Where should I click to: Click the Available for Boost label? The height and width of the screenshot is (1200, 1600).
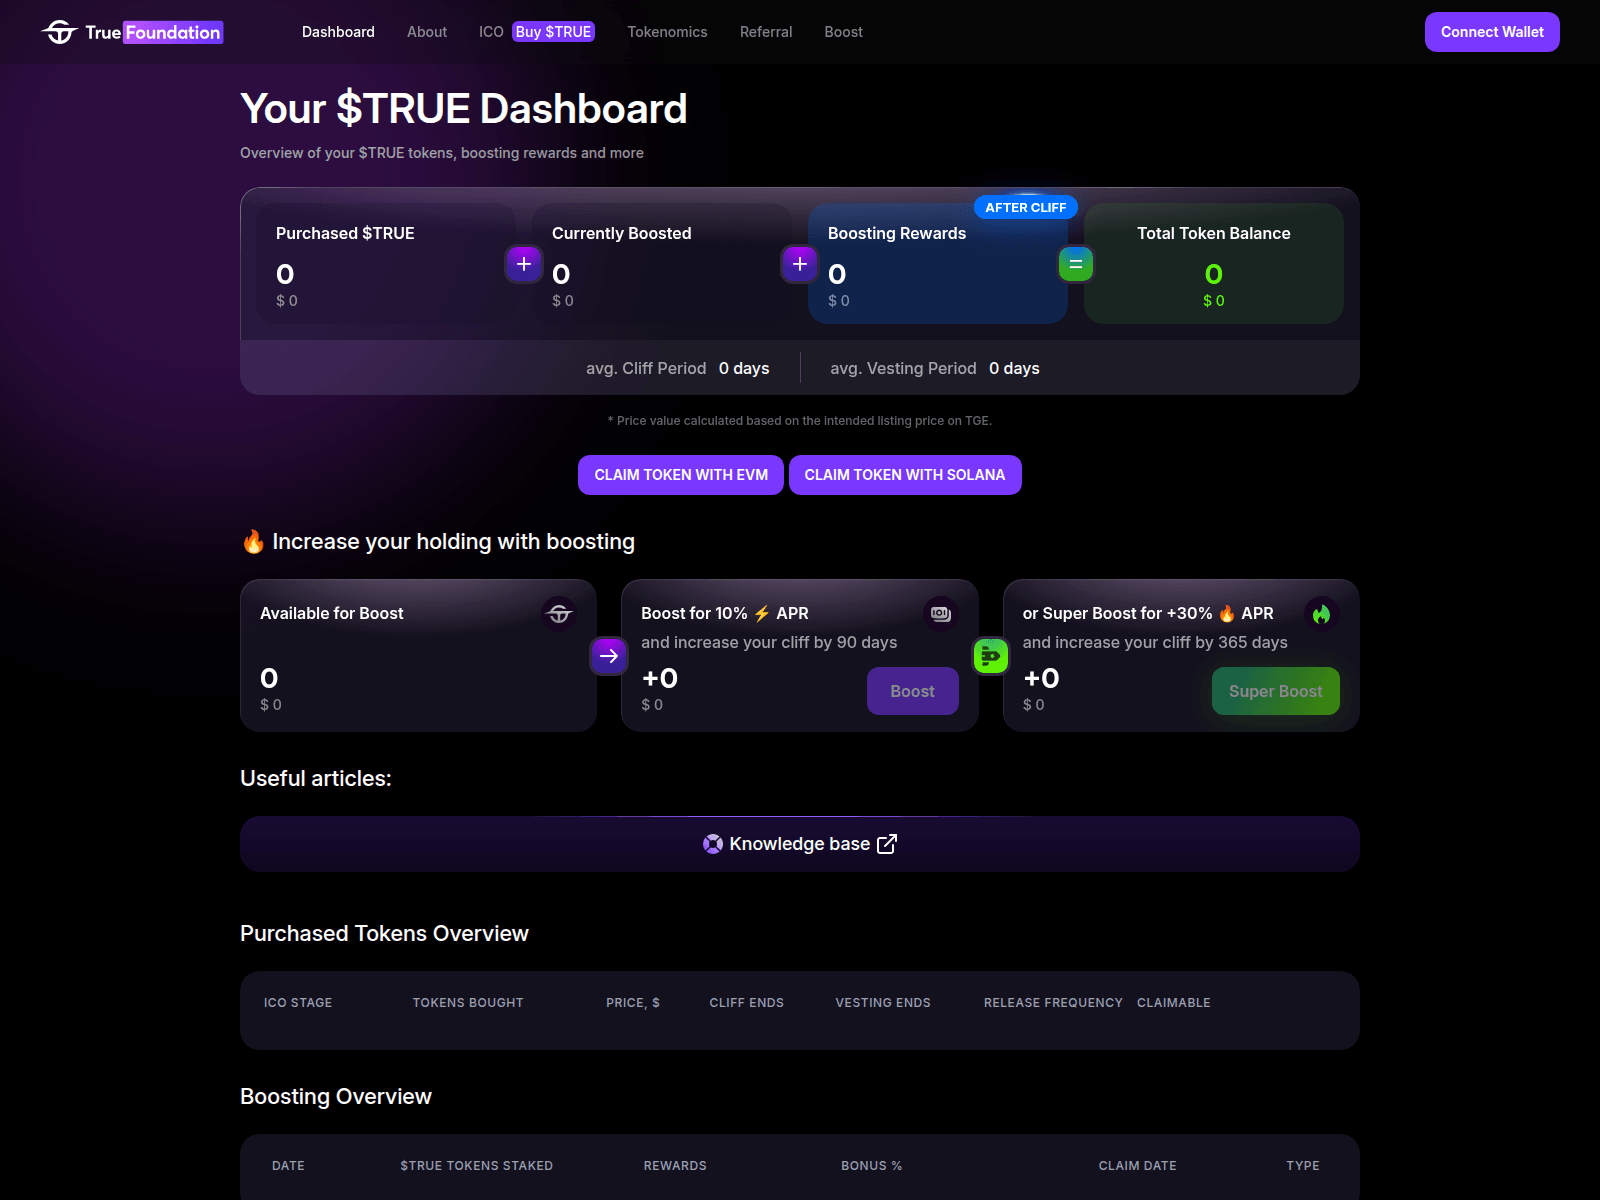pos(332,613)
